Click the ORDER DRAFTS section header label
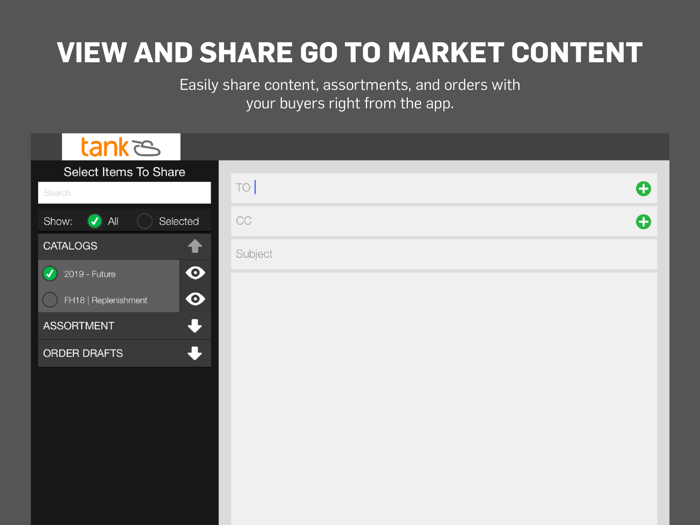The image size is (700, 525). click(x=83, y=353)
